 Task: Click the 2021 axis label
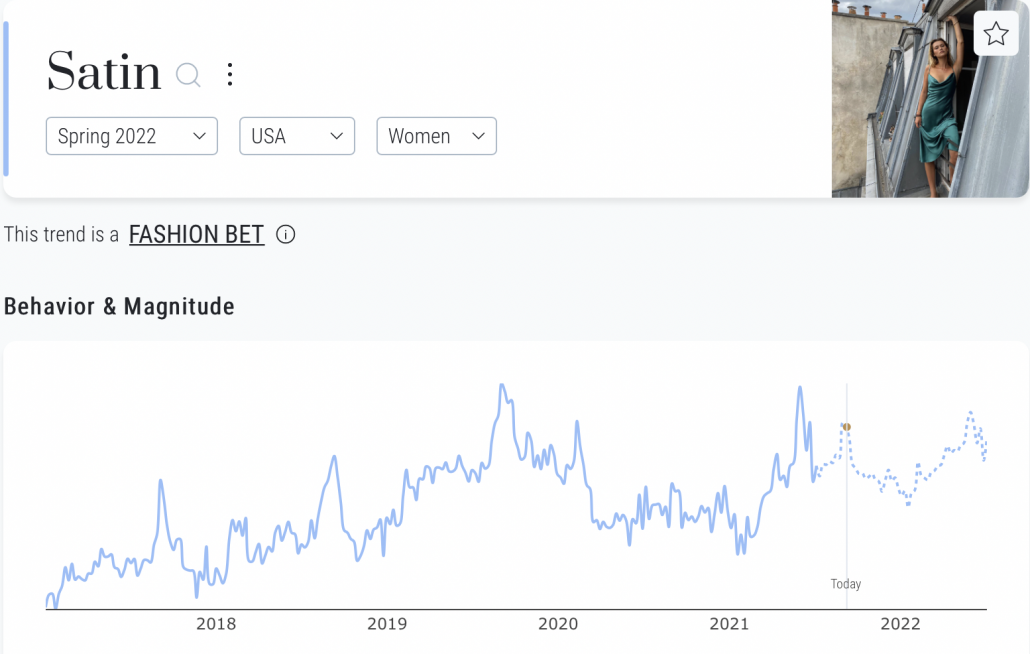coord(729,625)
